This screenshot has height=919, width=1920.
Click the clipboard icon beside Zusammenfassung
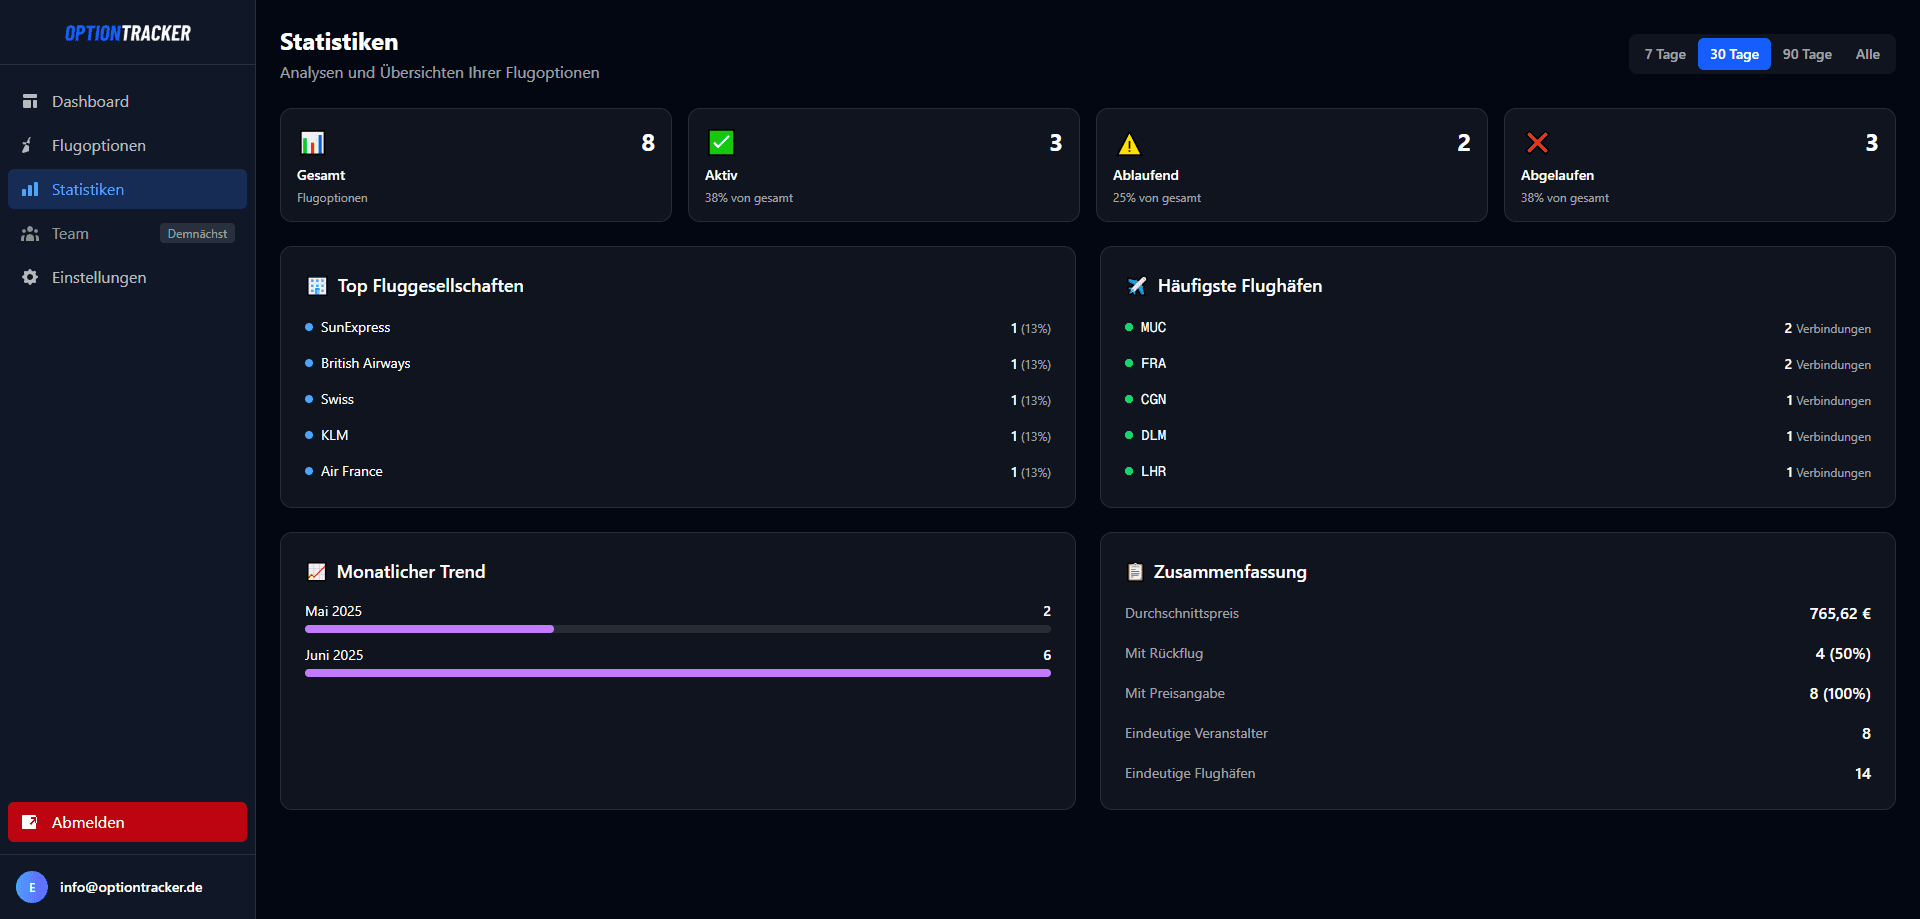[1135, 571]
